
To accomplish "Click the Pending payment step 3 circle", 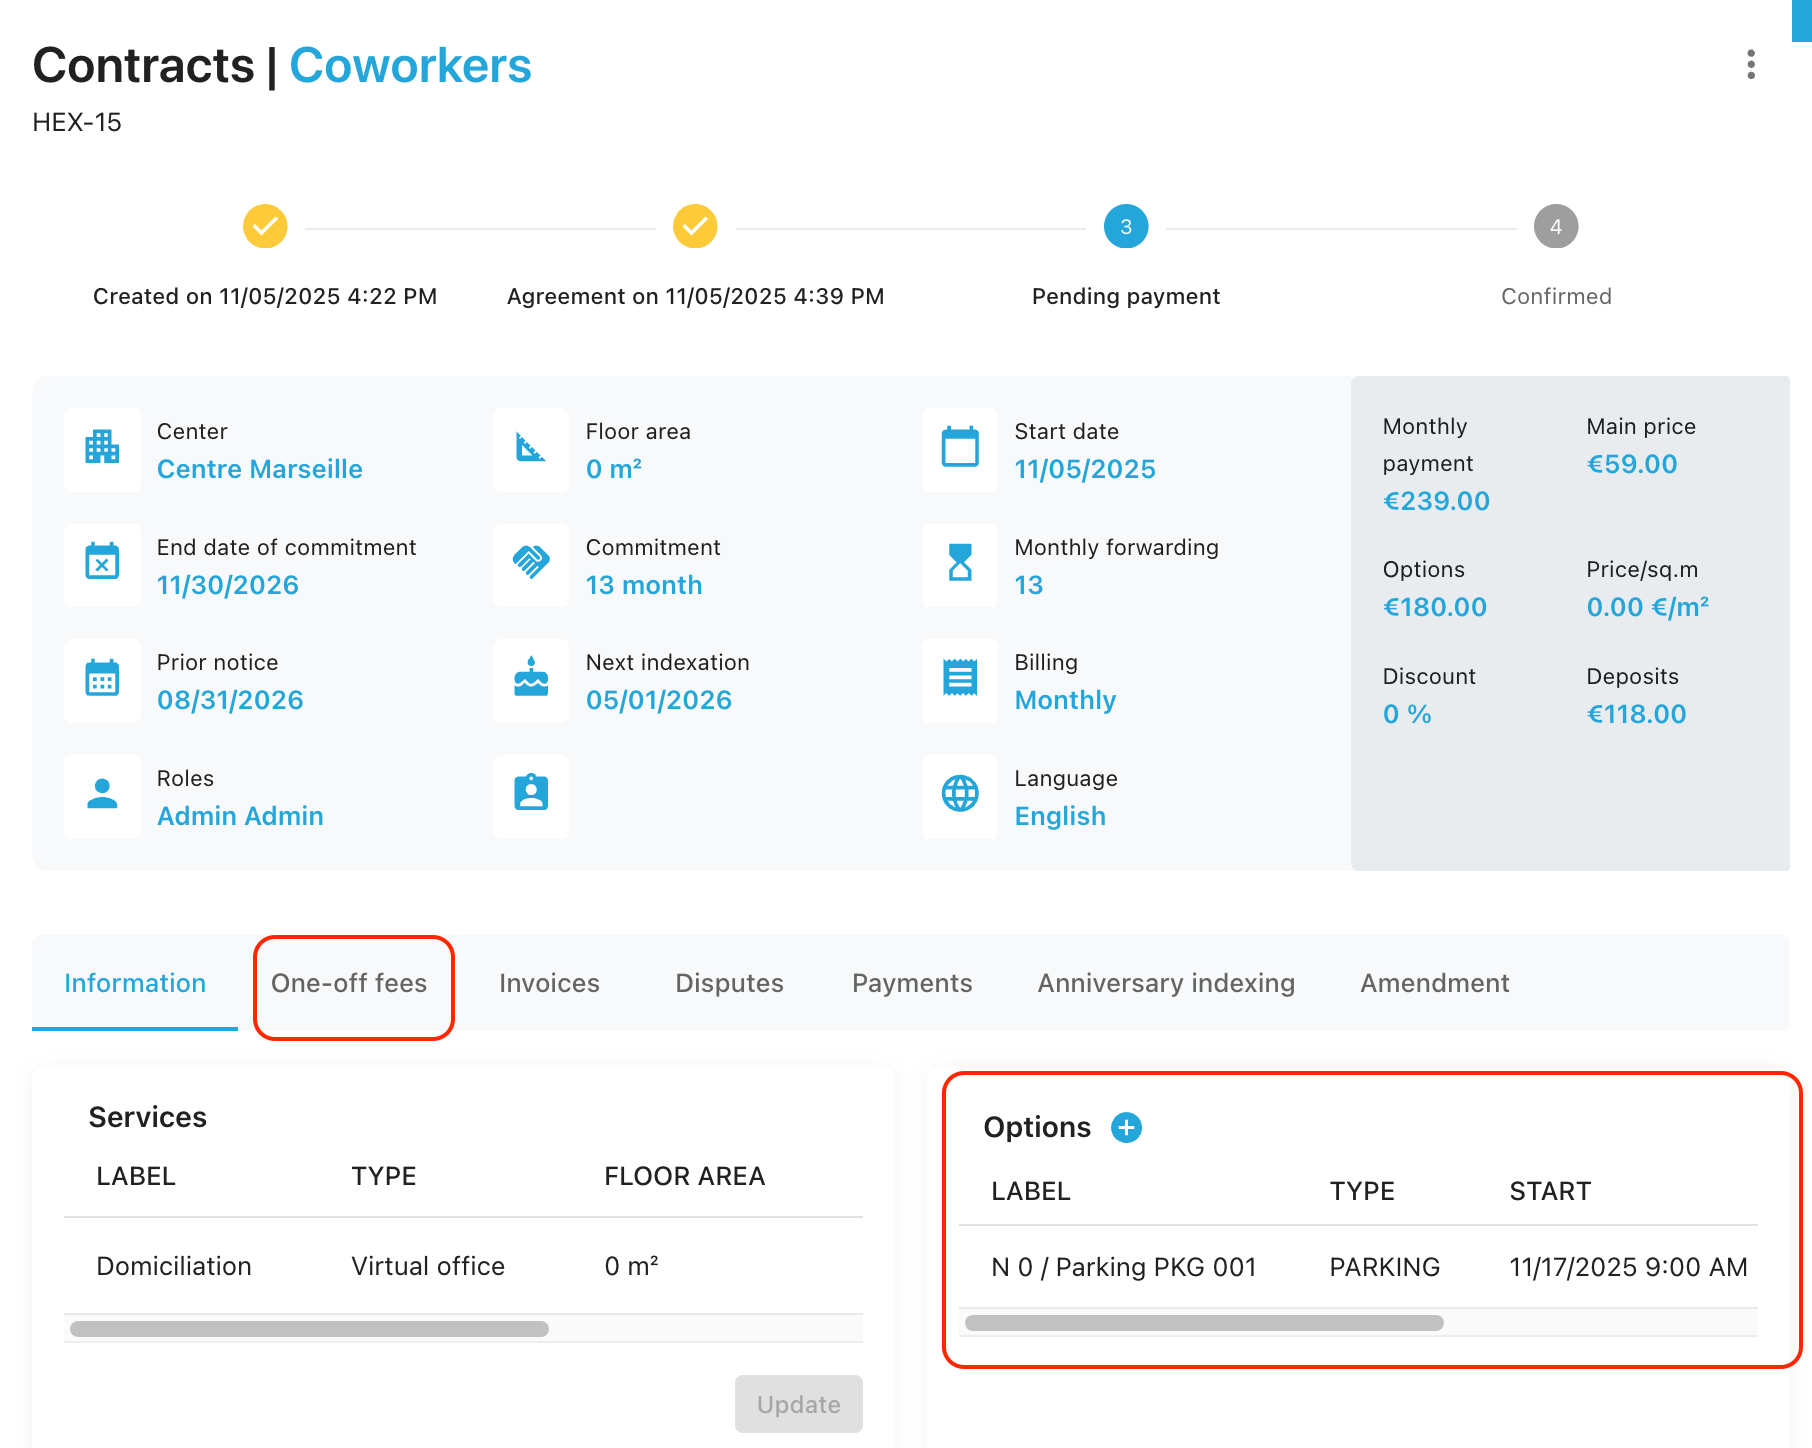I will click(1125, 227).
